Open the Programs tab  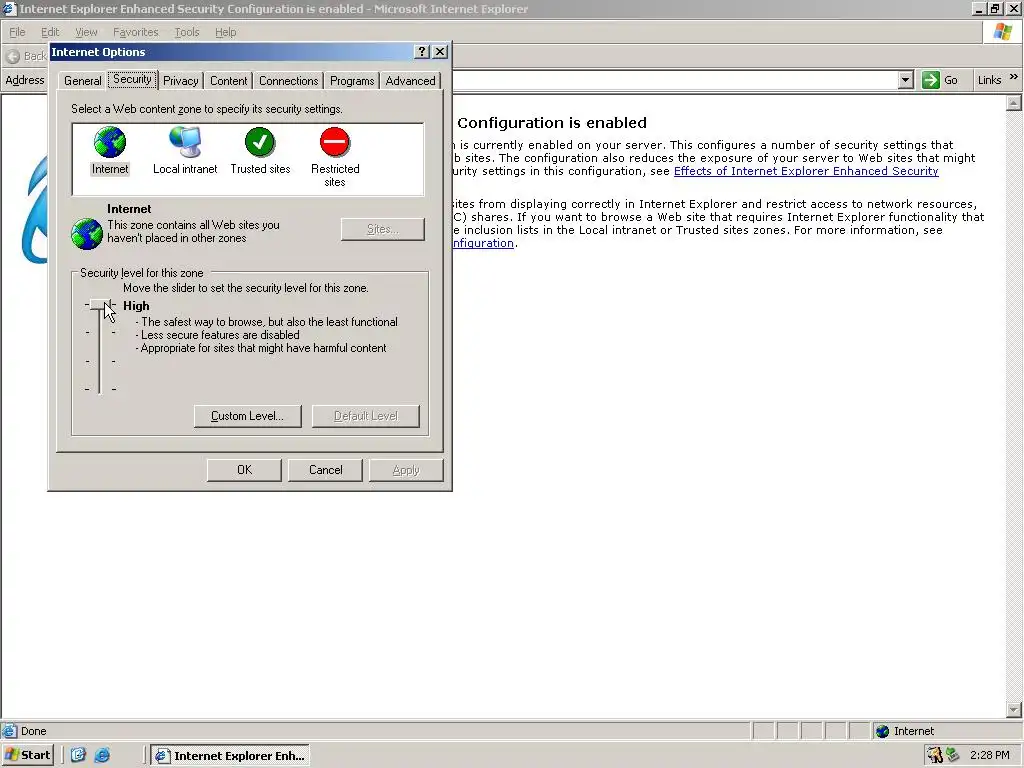[x=352, y=81]
